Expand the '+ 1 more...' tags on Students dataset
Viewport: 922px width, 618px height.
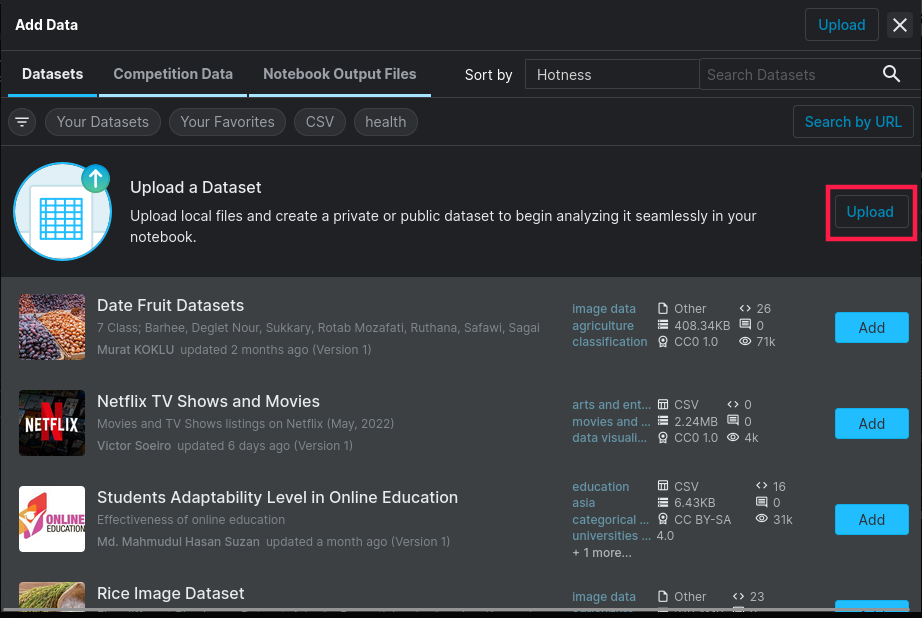point(601,552)
